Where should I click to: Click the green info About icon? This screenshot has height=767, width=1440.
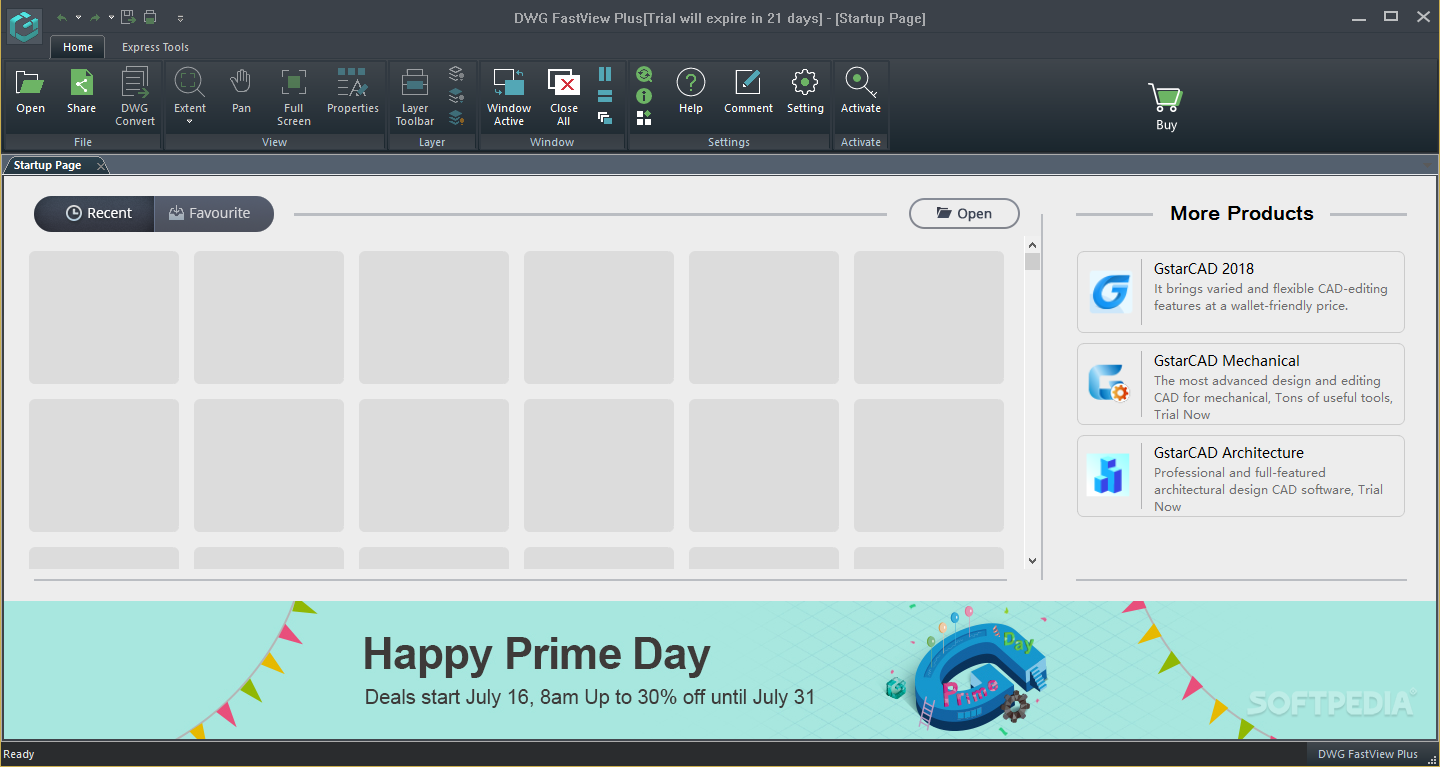pos(644,96)
